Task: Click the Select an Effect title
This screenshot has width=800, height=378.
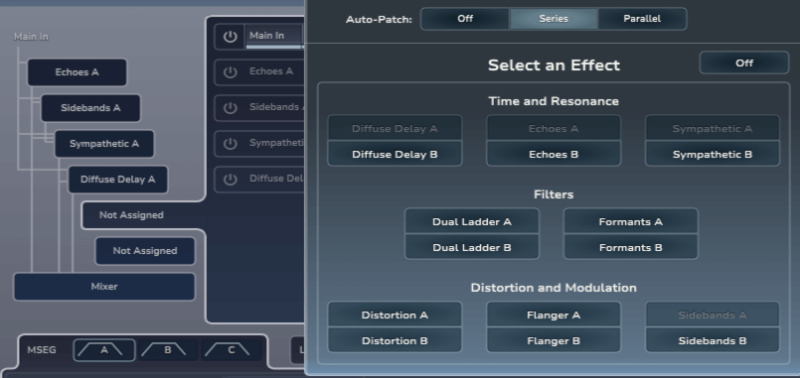Action: 554,65
